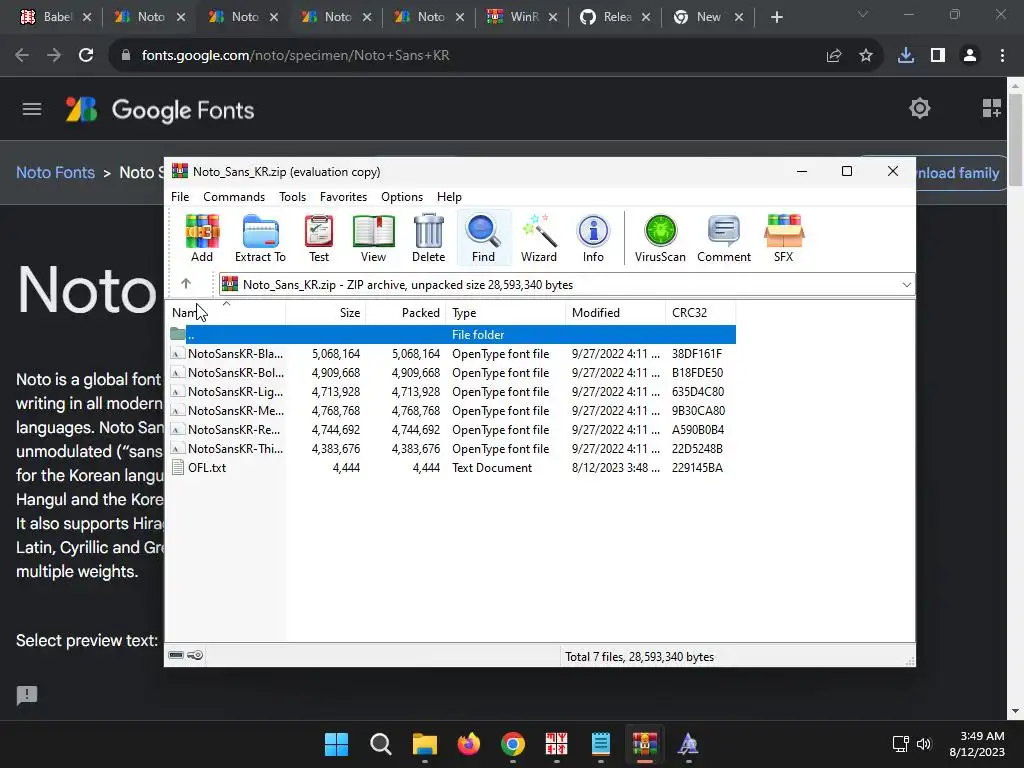The height and width of the screenshot is (768, 1024).
Task: Select NotoSansKR-Thi... font file
Action: 452,448
